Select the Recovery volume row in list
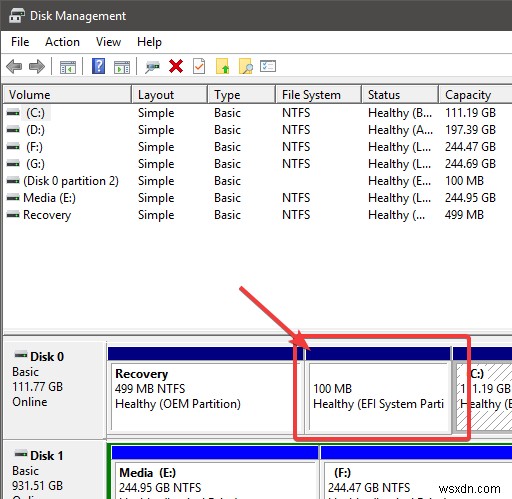Screen dimensions: 512x499 [257, 215]
